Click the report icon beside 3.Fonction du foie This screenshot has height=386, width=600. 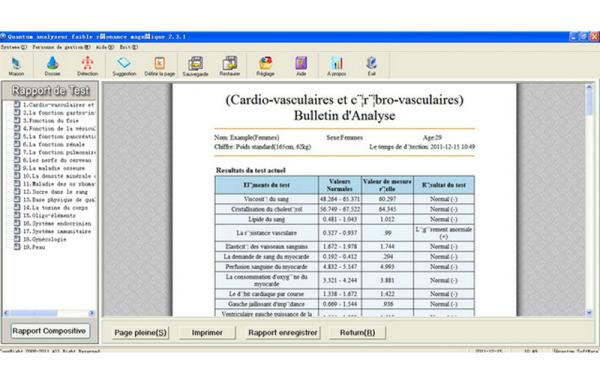coord(17,121)
